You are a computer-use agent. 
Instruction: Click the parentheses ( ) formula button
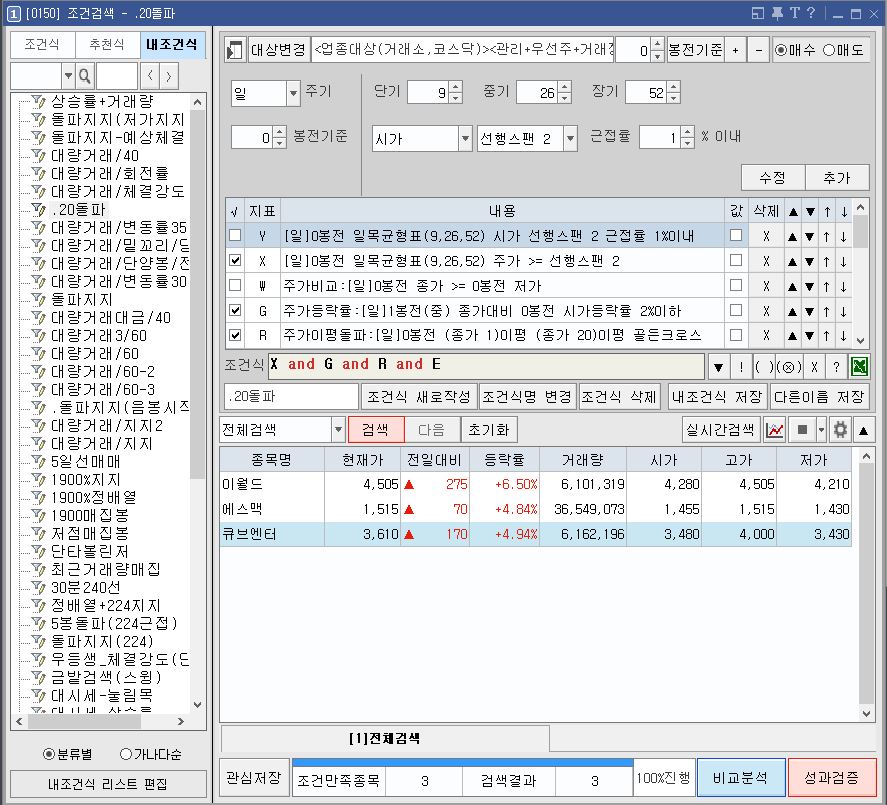[767, 365]
